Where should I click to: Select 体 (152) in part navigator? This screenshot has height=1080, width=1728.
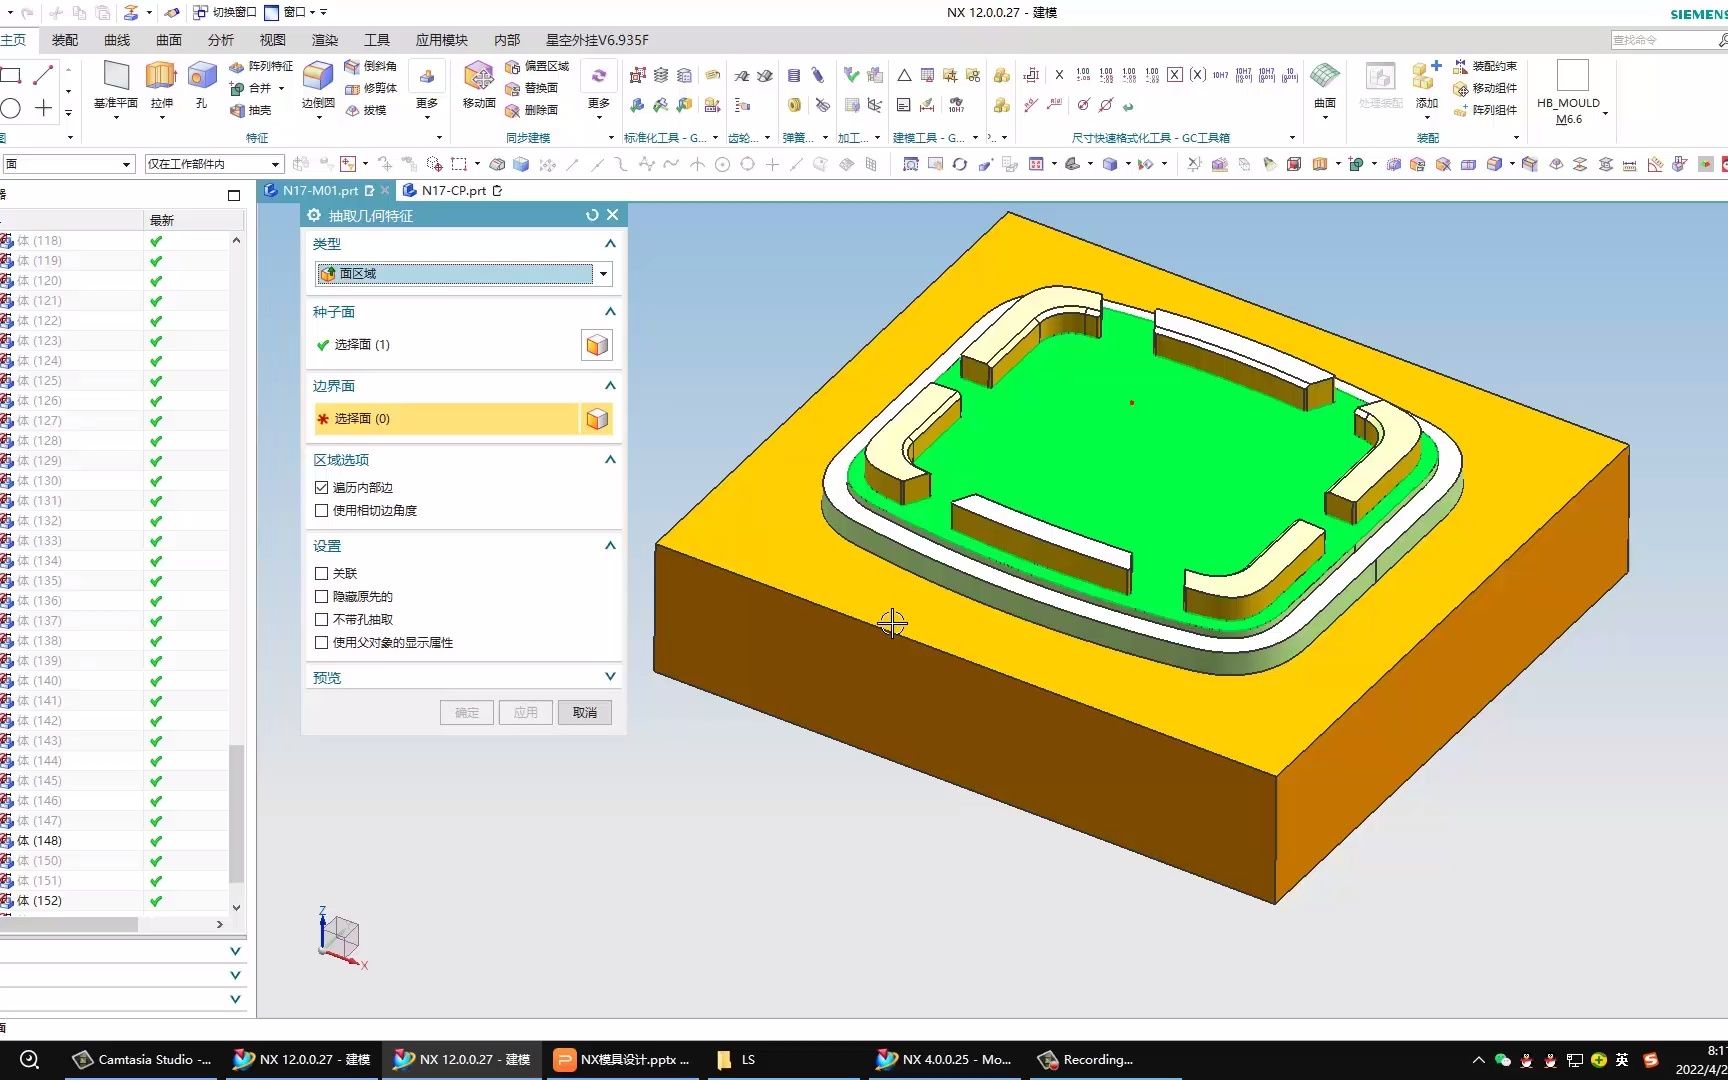tap(39, 901)
